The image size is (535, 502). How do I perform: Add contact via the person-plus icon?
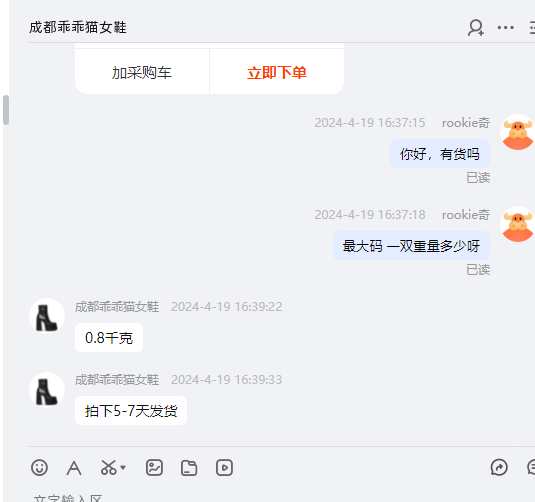pos(476,28)
